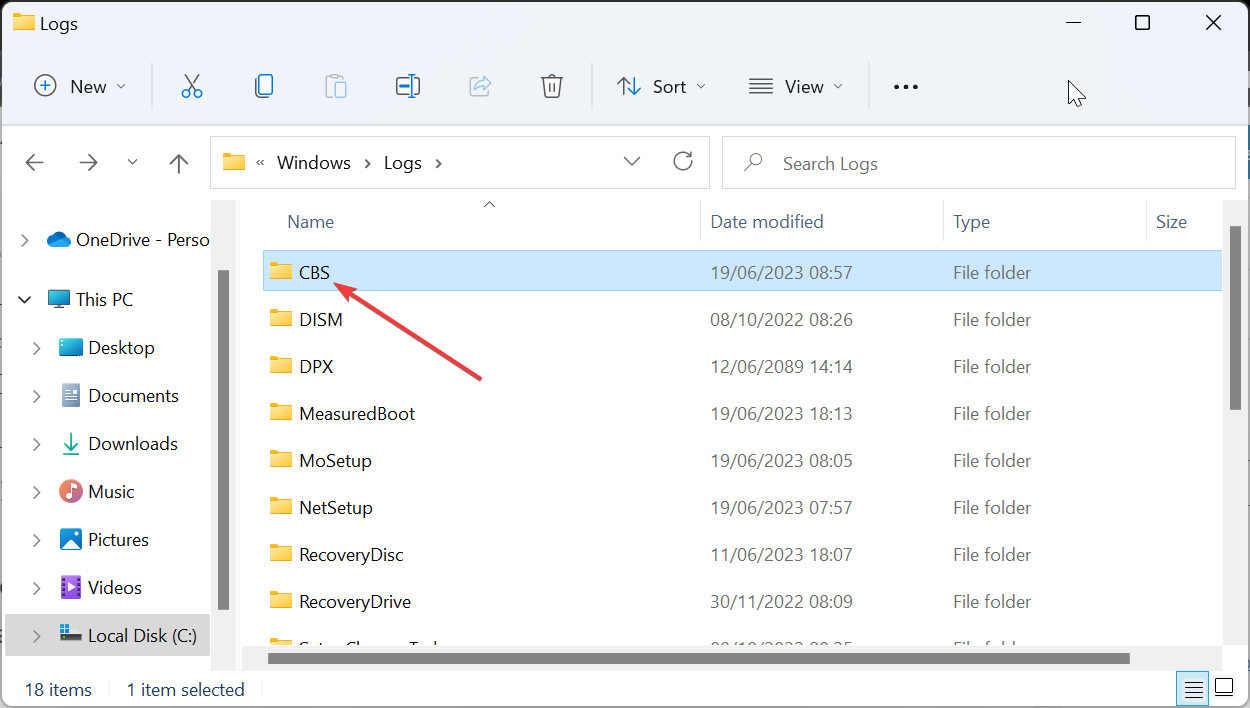This screenshot has height=708, width=1250.
Task: Navigate up to the parent folder
Action: click(178, 162)
